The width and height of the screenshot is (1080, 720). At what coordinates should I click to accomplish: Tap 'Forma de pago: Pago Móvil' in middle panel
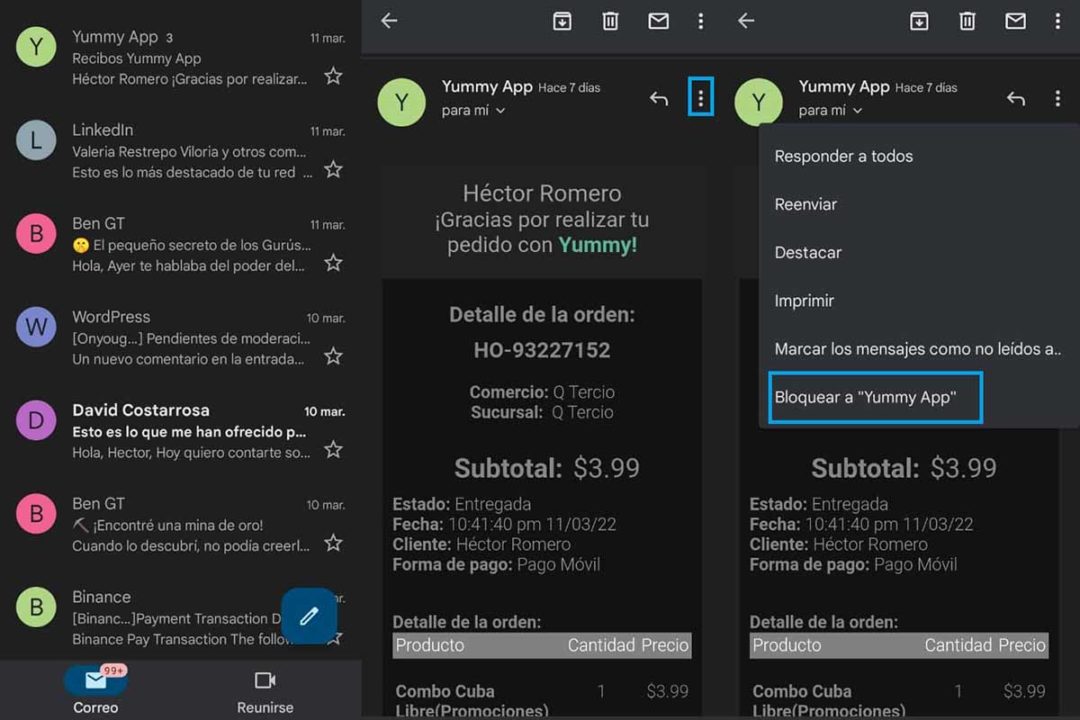[x=497, y=565]
